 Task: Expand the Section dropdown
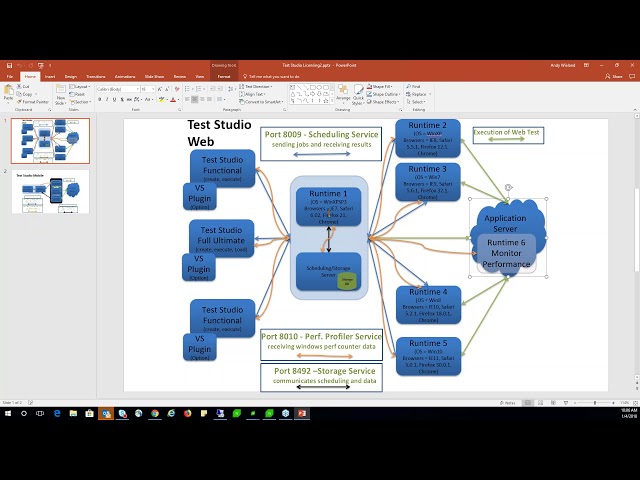80,102
